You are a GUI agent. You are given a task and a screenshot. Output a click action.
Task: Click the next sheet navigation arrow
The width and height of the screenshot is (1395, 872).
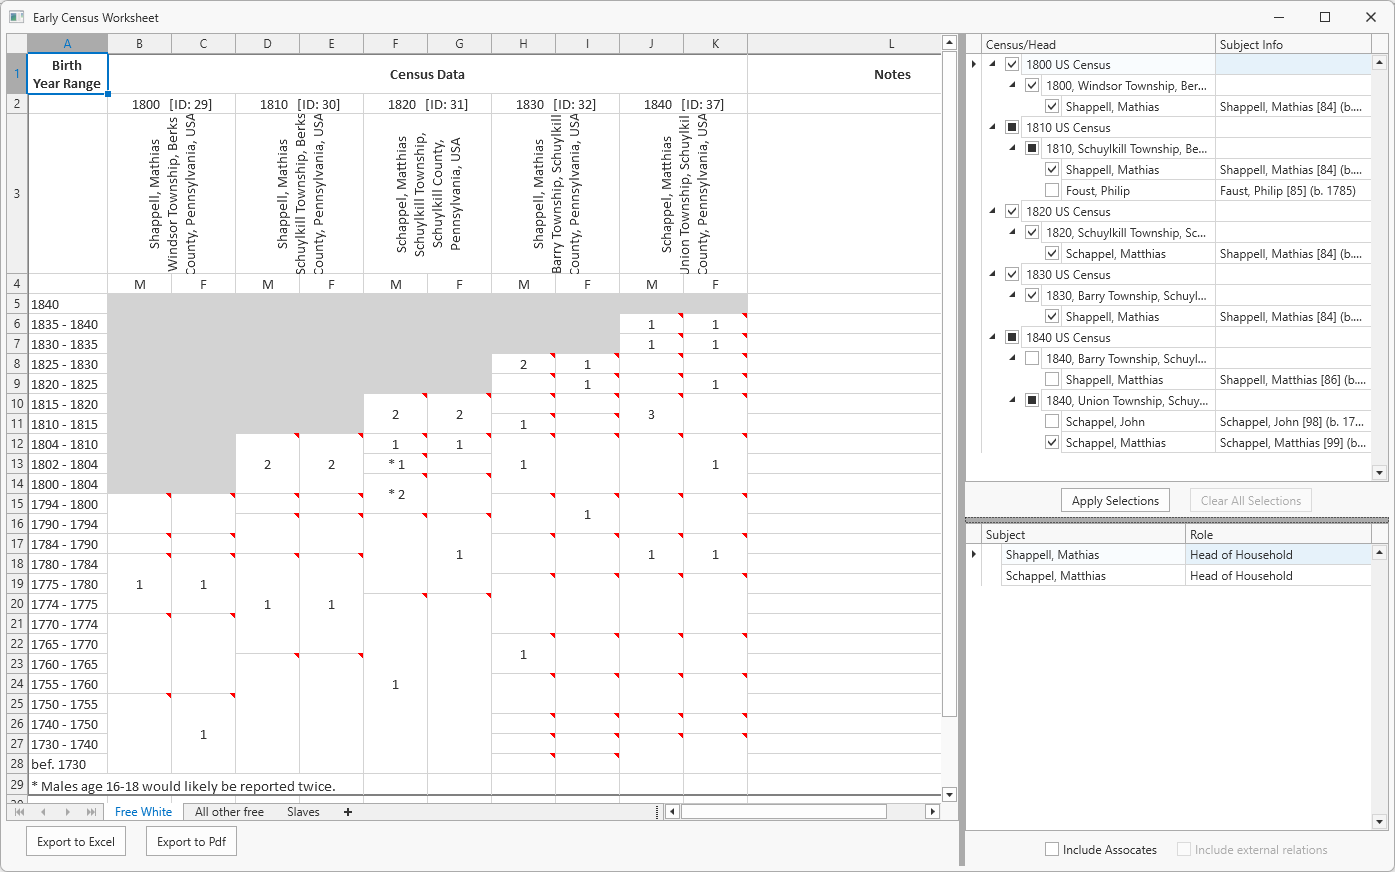click(68, 812)
